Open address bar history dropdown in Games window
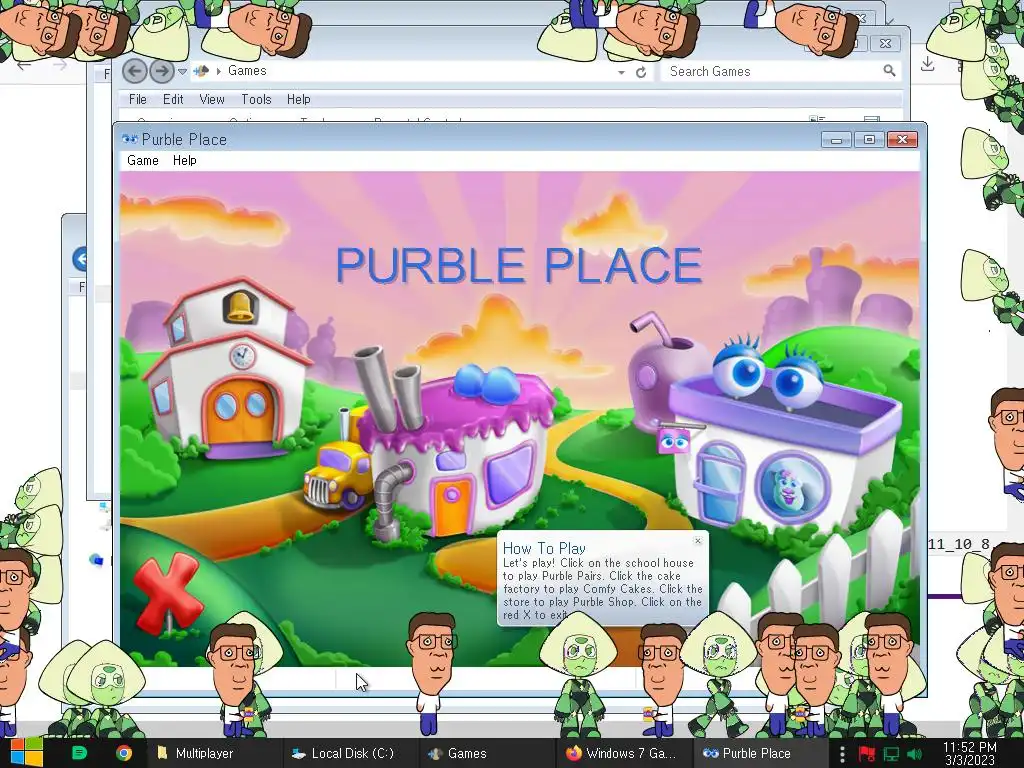This screenshot has height=768, width=1024. [x=621, y=72]
